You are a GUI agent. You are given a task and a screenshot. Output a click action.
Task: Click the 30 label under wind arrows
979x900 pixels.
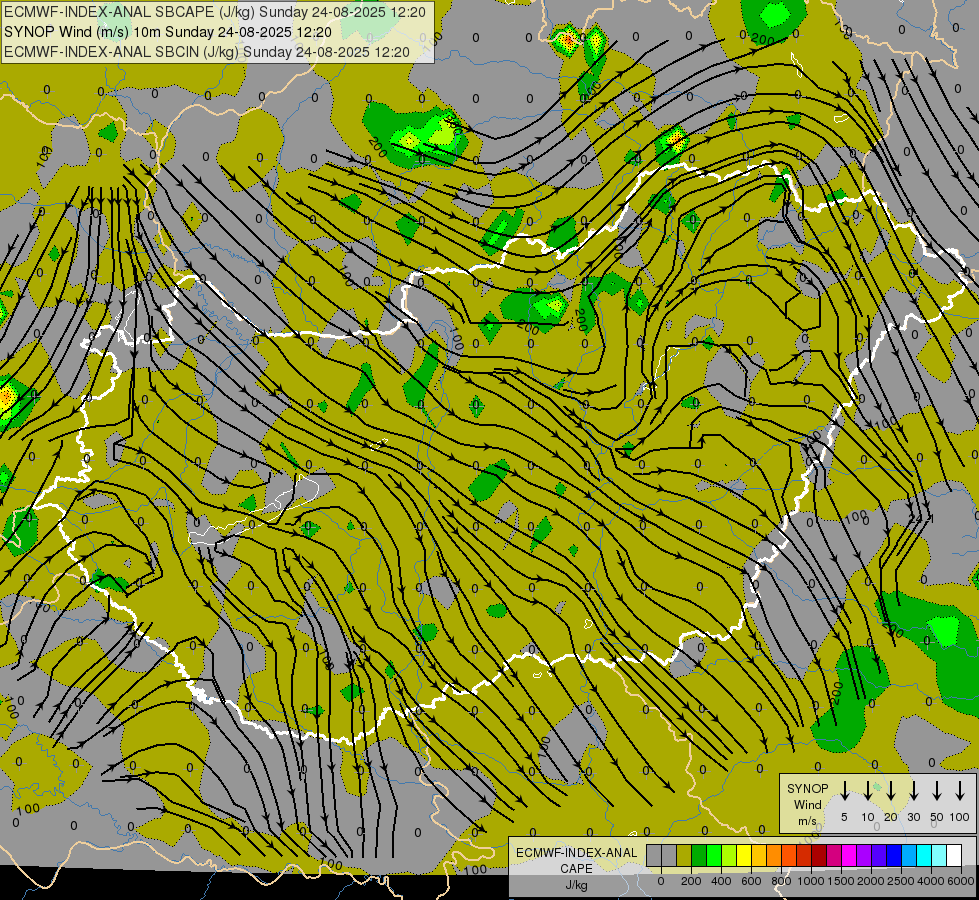click(x=913, y=817)
